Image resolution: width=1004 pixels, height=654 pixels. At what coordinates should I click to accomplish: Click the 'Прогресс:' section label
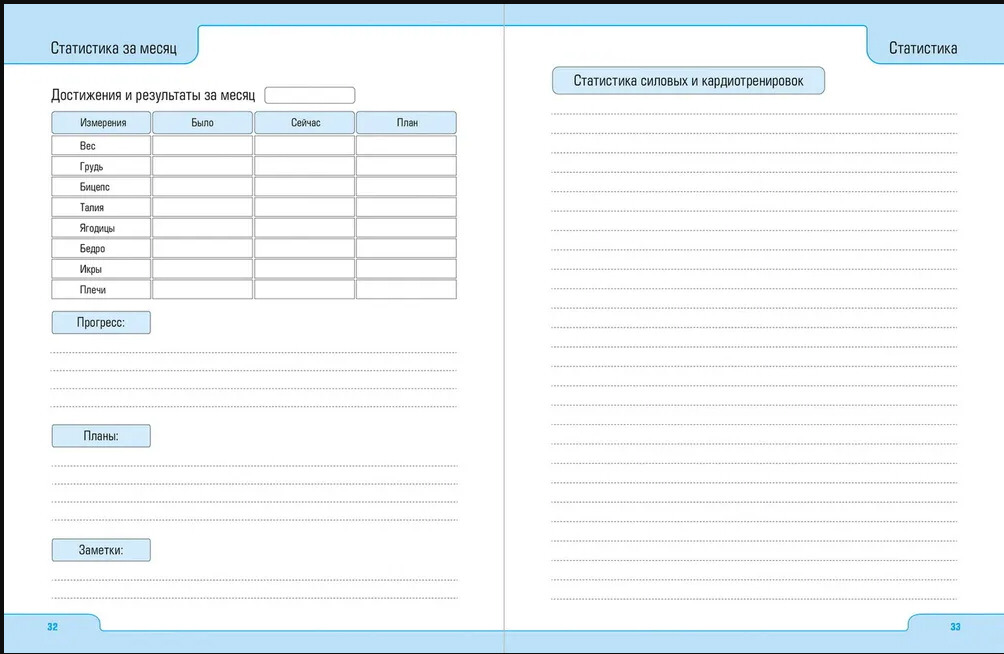tap(100, 322)
